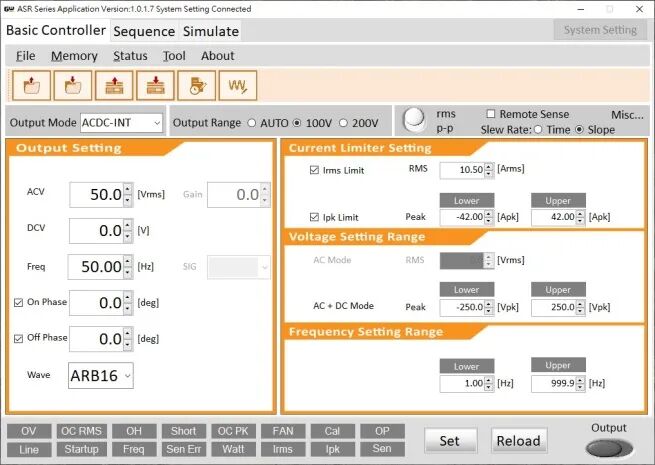Enable Remote Sense checkbox

[x=491, y=114]
